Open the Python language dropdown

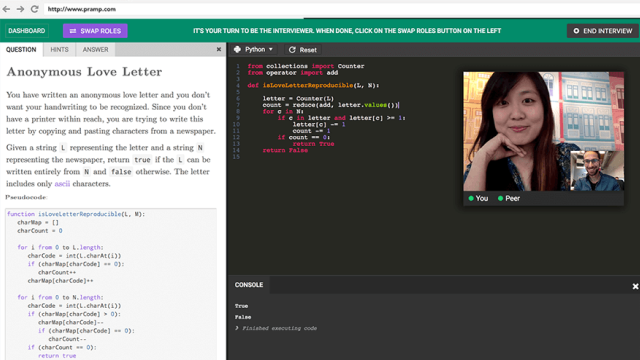click(x=253, y=49)
